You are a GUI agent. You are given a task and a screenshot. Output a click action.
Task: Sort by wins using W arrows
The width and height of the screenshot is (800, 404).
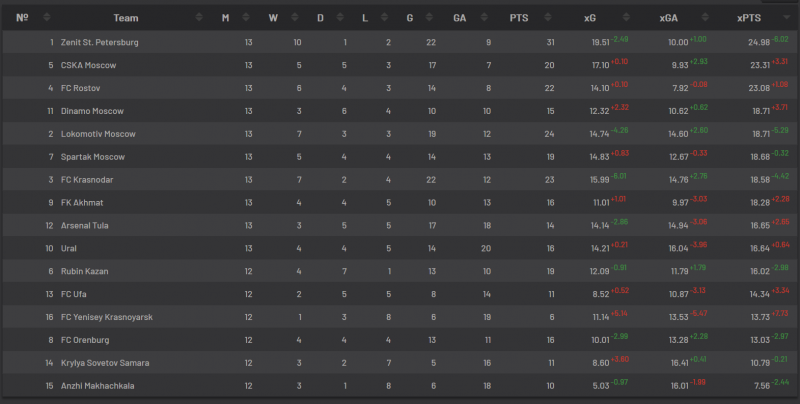294,17
